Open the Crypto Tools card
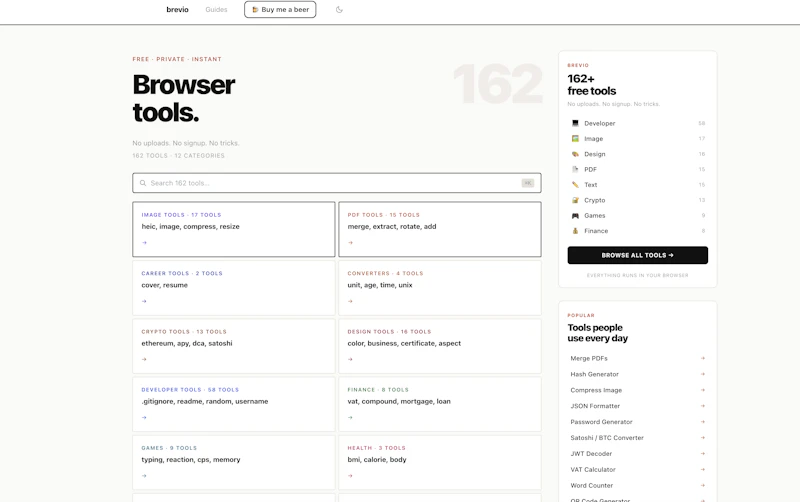800x502 pixels. 234,346
